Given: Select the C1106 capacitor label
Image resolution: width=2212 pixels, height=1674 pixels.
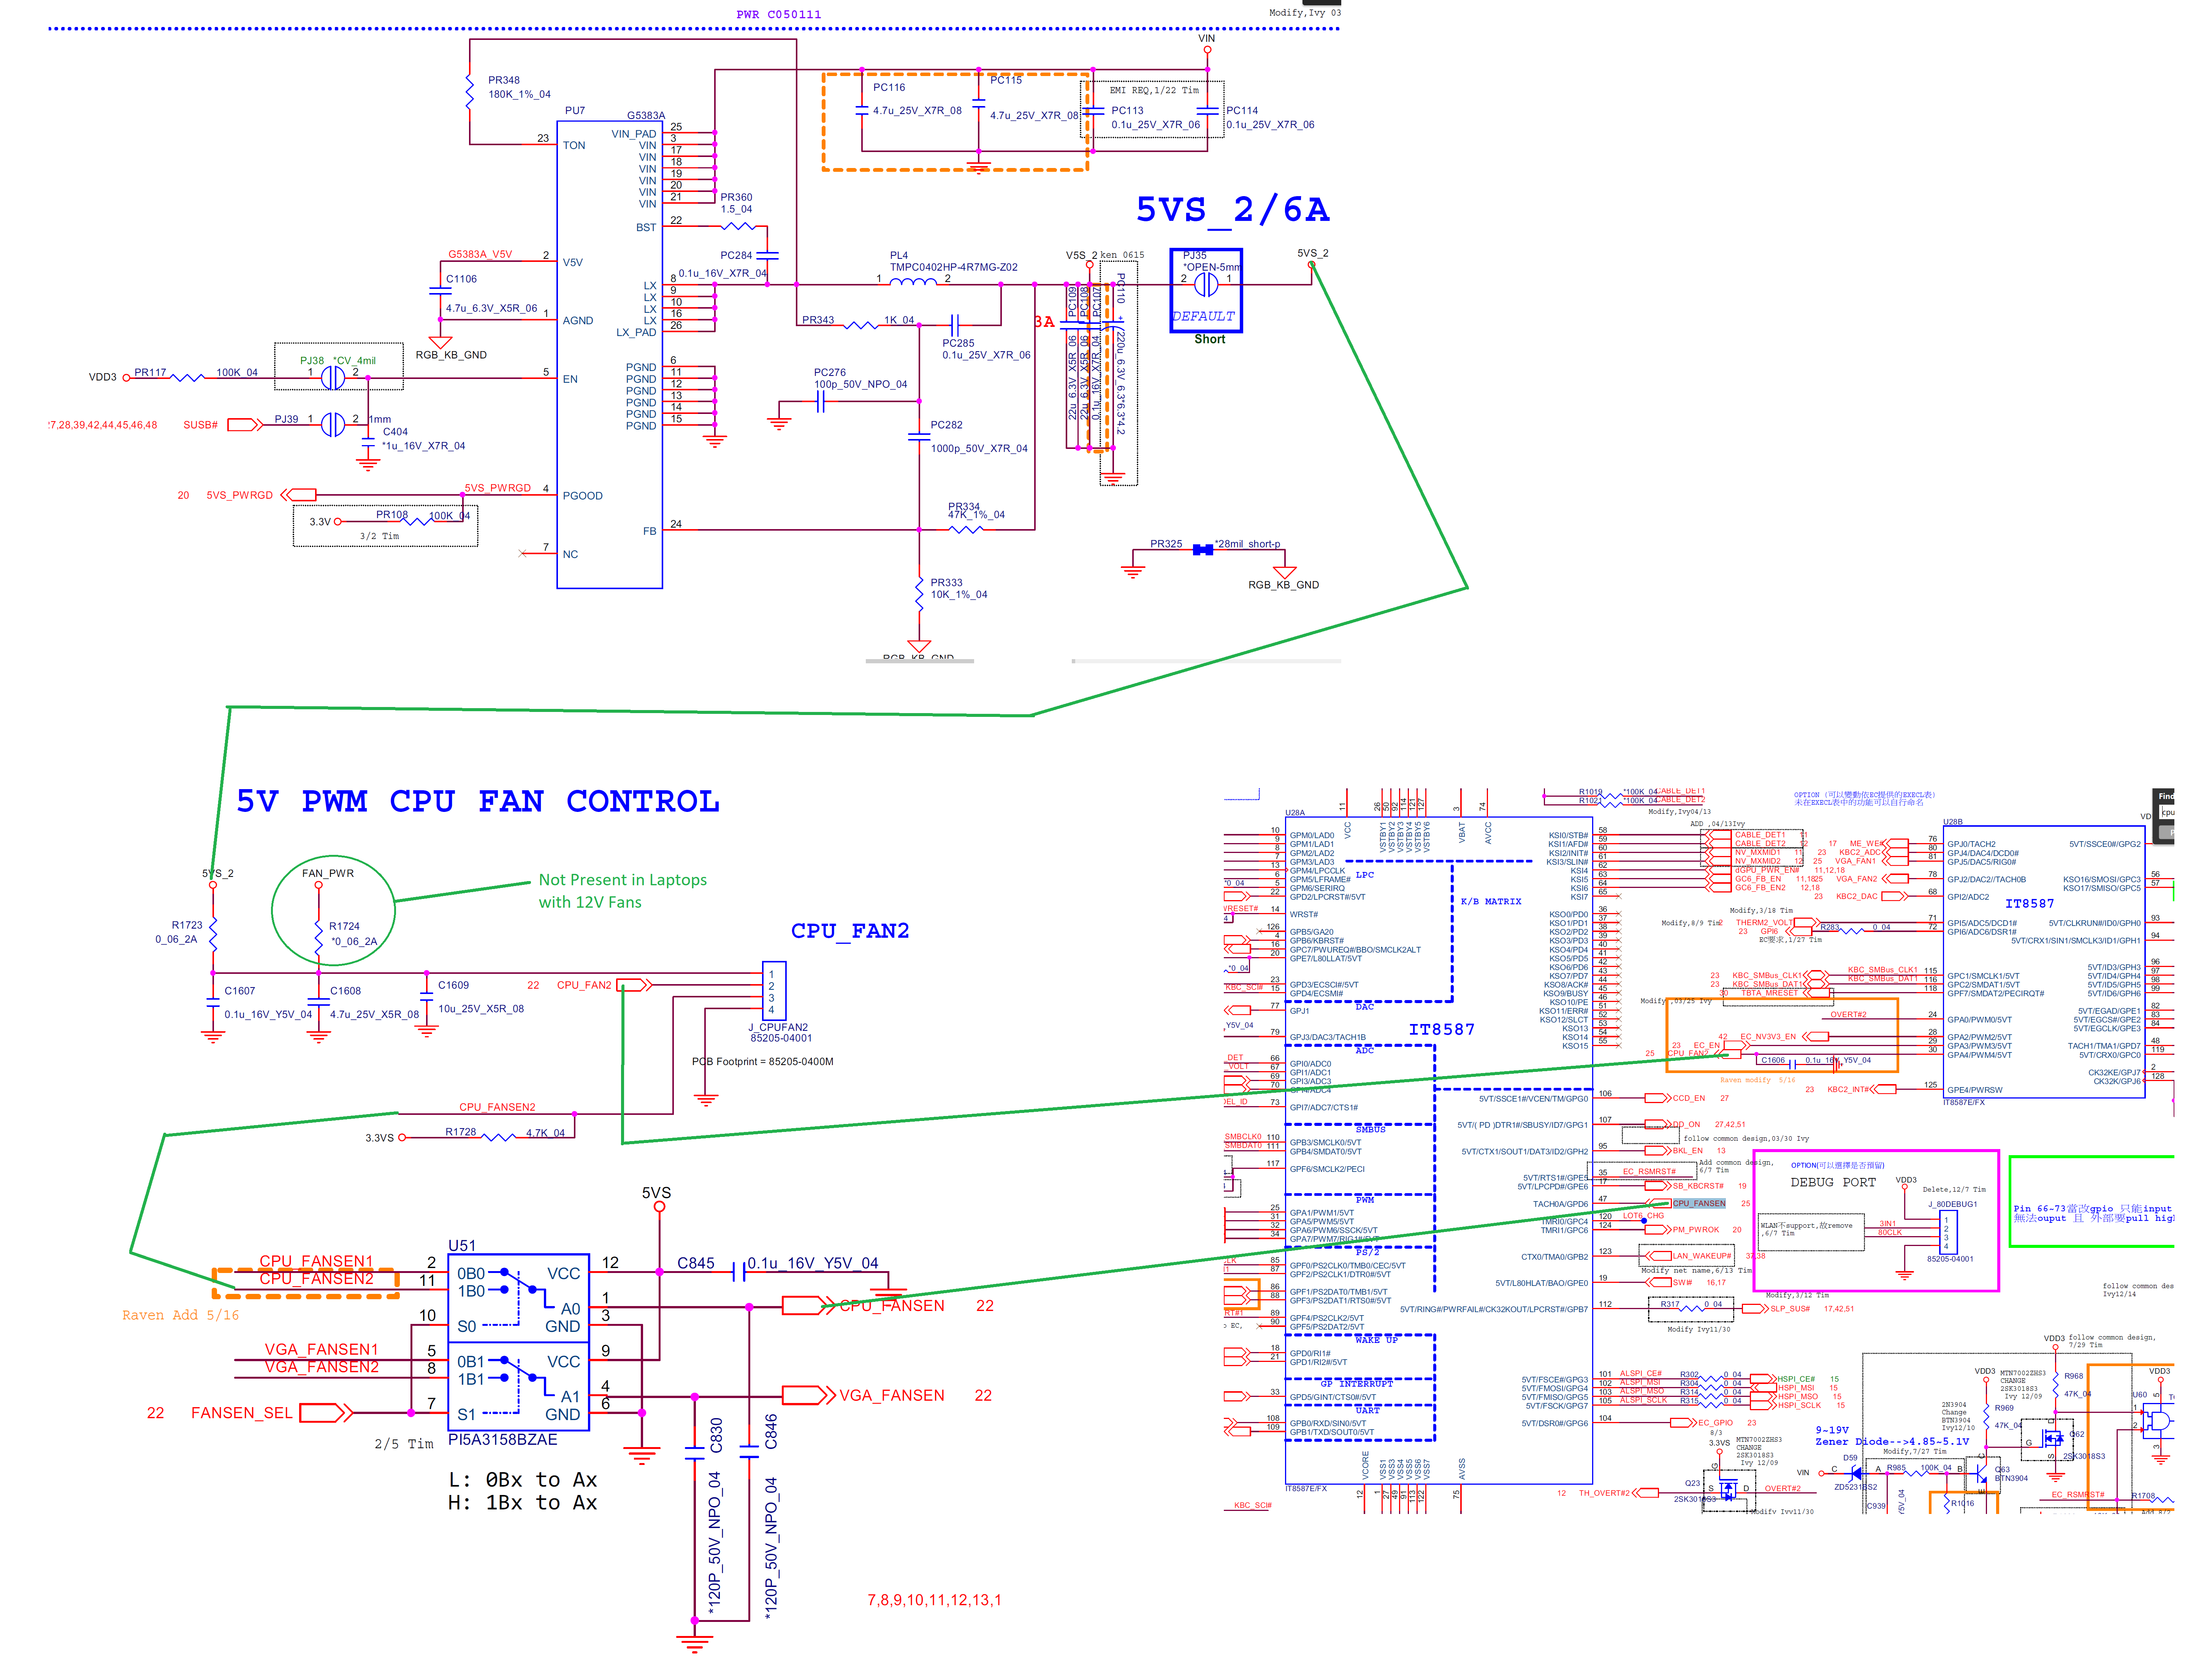Looking at the screenshot, I should (461, 279).
